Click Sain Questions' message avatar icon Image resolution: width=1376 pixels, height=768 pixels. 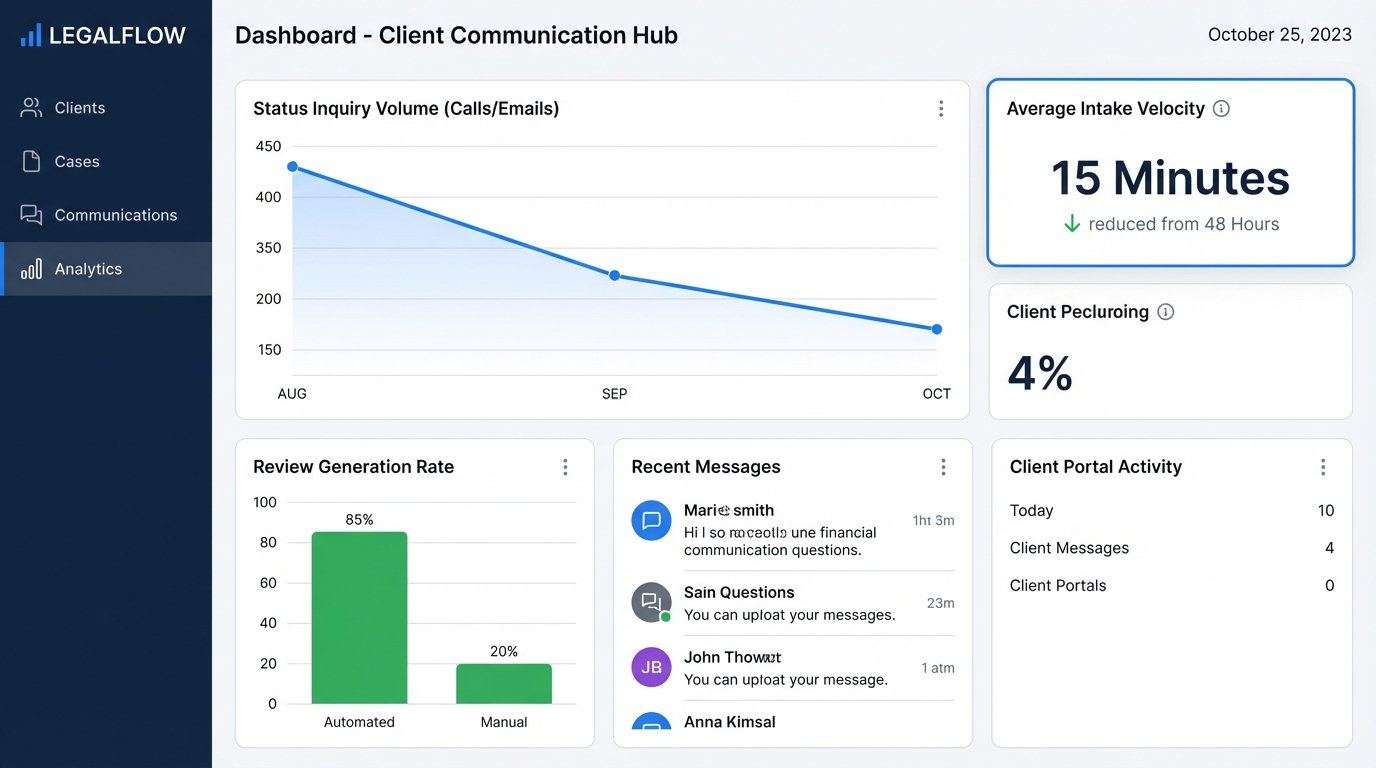(x=651, y=602)
